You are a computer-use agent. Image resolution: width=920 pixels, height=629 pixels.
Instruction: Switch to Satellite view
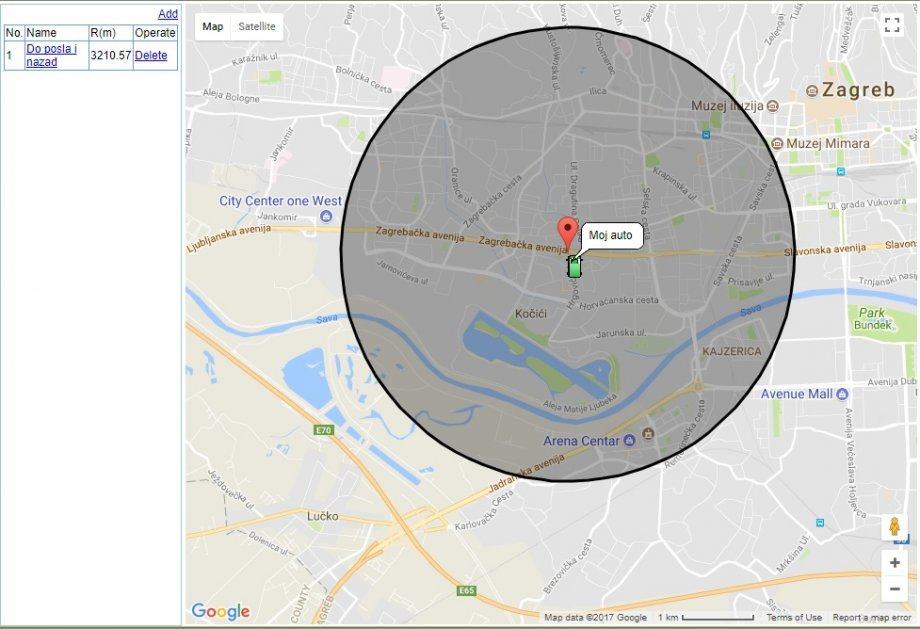click(x=256, y=26)
